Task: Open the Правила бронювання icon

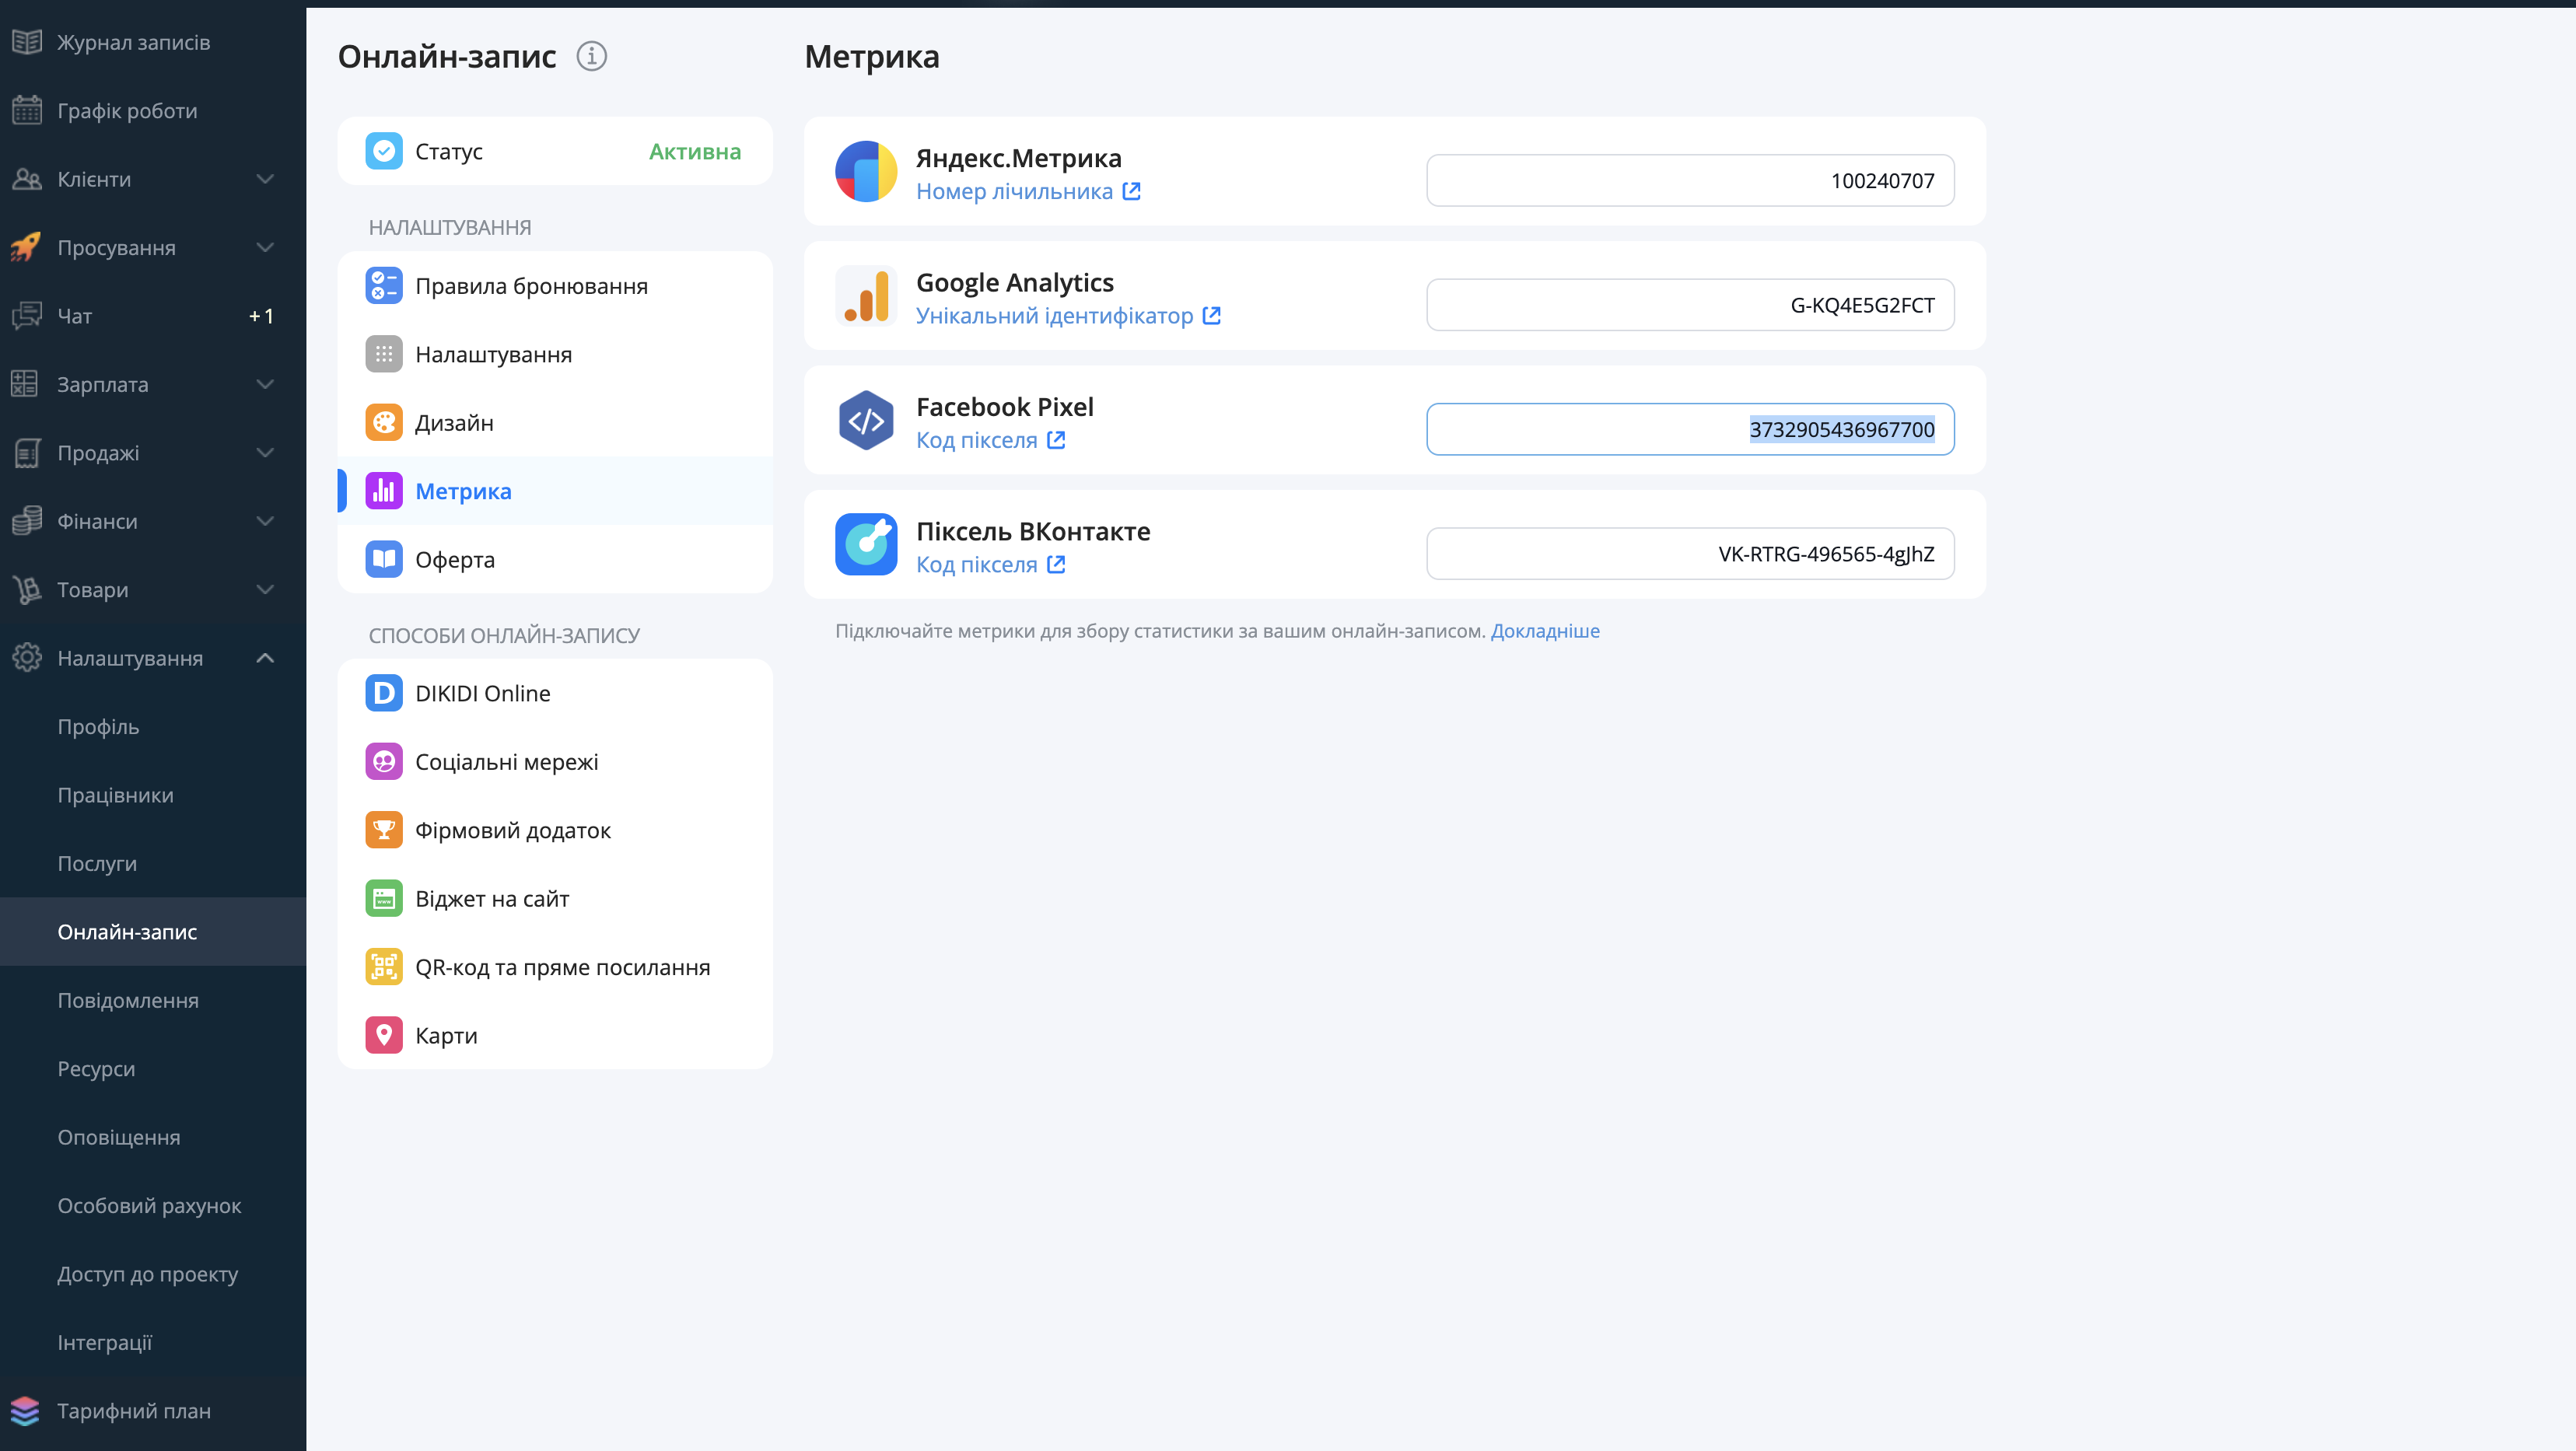Action: 384,286
